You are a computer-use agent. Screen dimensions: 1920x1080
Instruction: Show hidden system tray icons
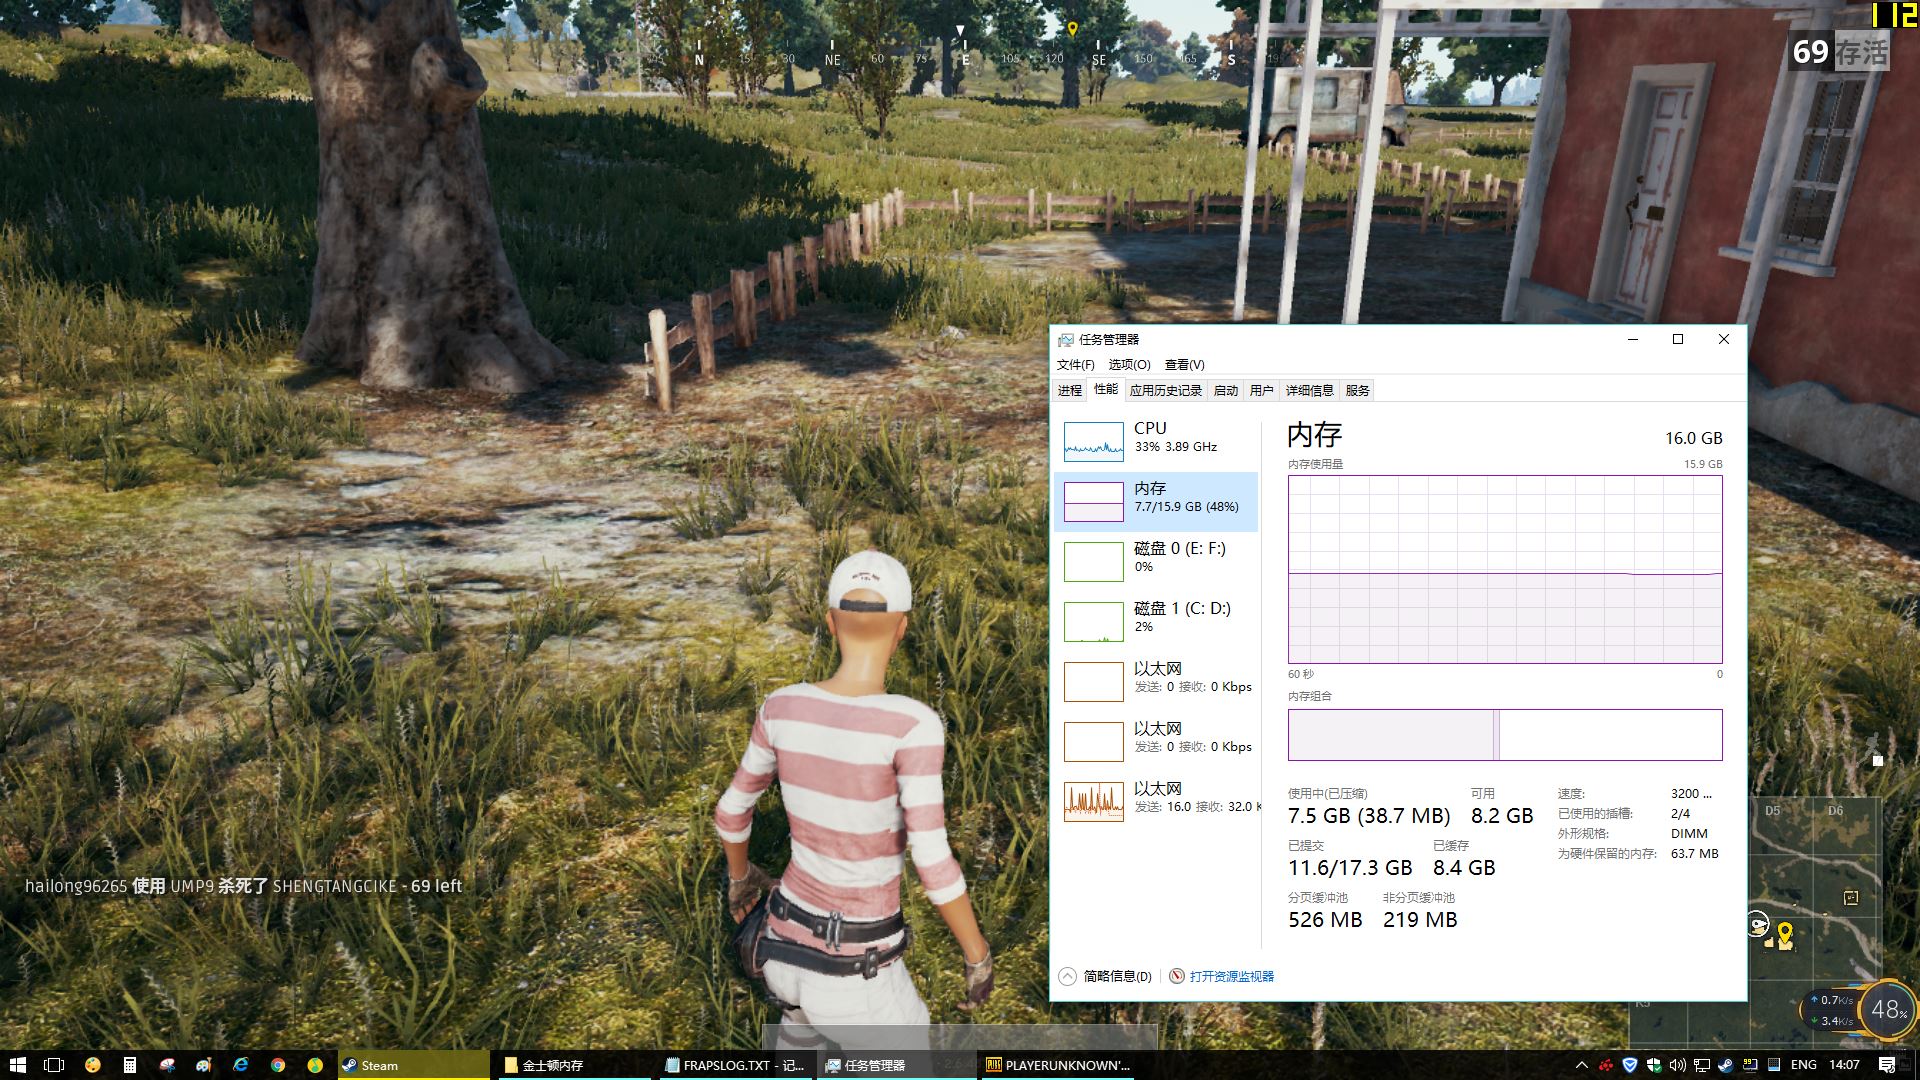tap(1581, 1065)
